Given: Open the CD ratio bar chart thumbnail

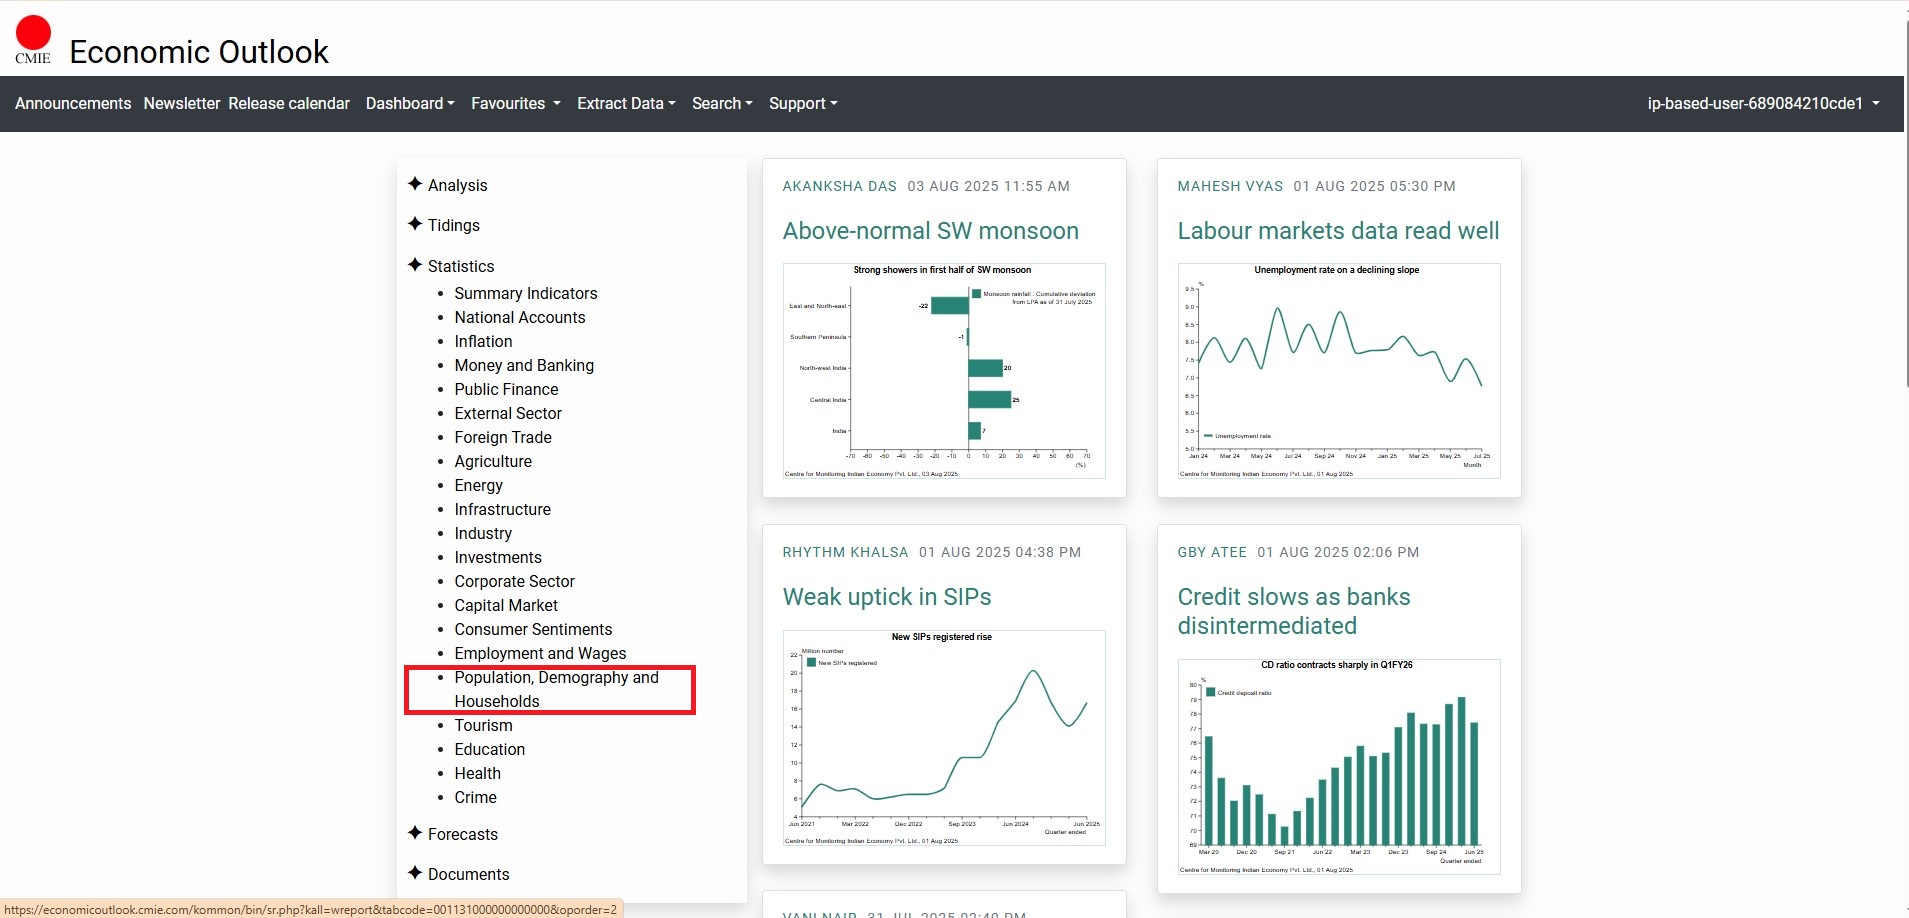Looking at the screenshot, I should (x=1339, y=766).
